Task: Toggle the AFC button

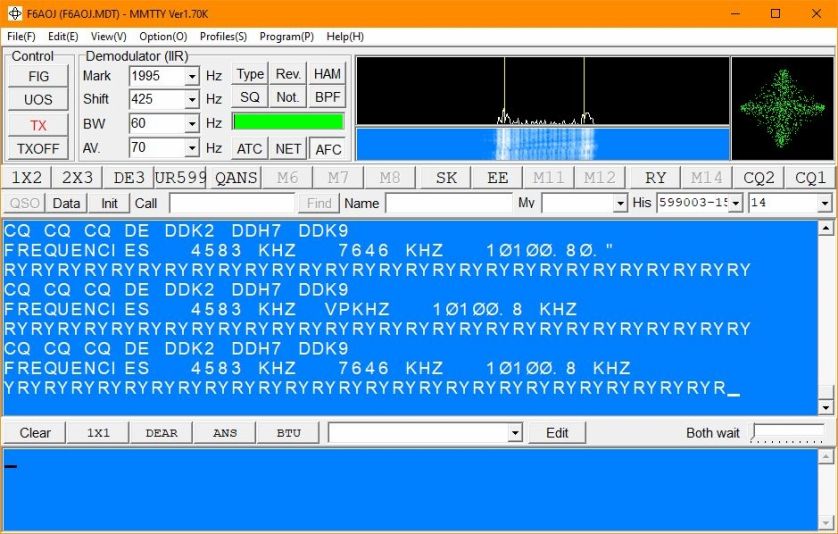Action: point(327,149)
